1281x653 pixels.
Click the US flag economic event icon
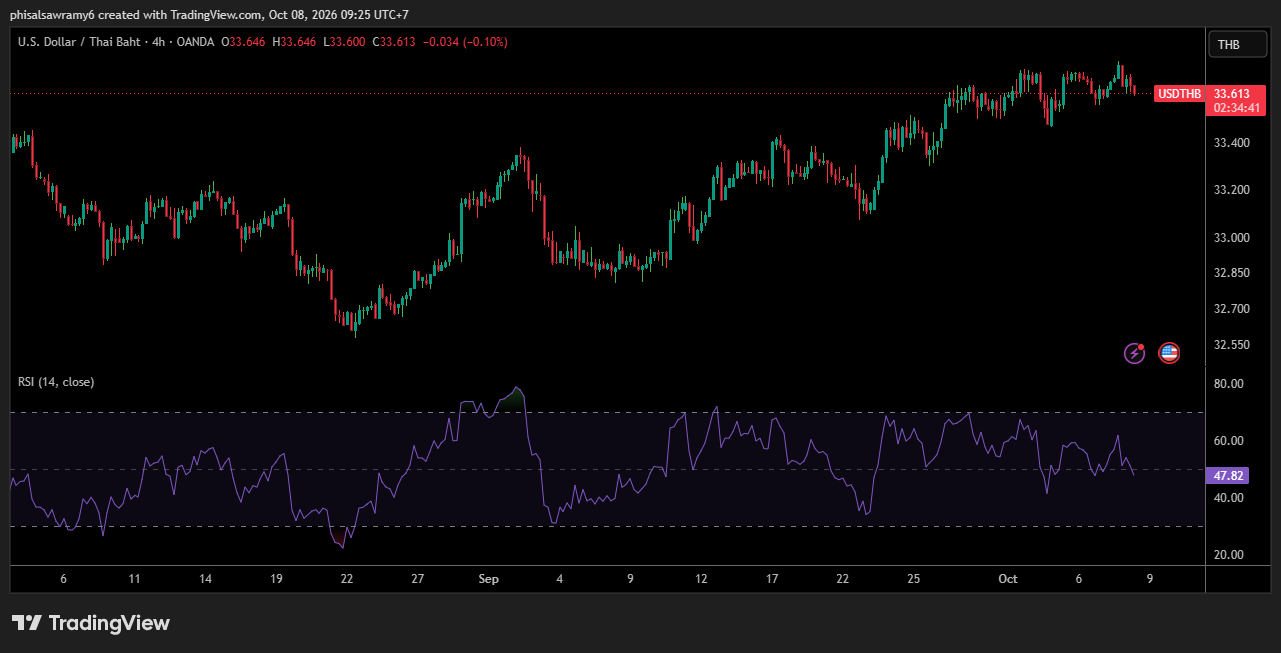1169,352
